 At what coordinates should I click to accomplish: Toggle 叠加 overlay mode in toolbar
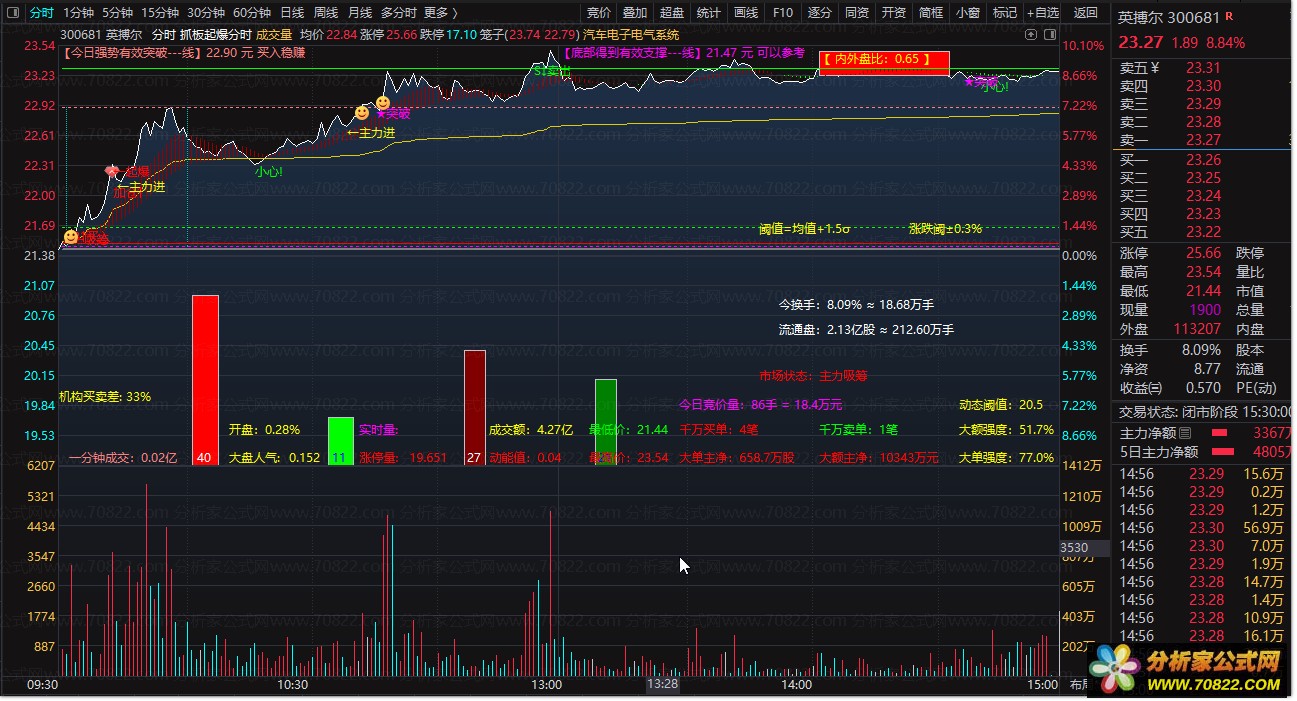tap(635, 13)
